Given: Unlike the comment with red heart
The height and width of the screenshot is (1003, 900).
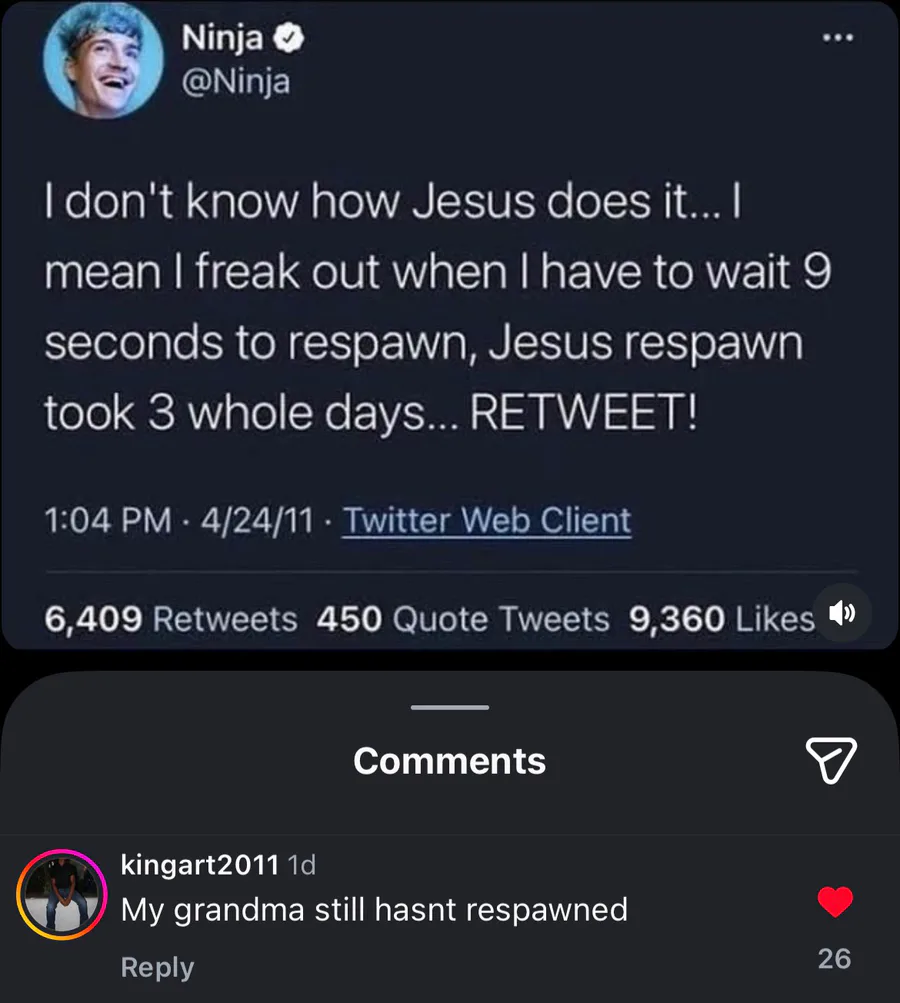Looking at the screenshot, I should point(835,903).
